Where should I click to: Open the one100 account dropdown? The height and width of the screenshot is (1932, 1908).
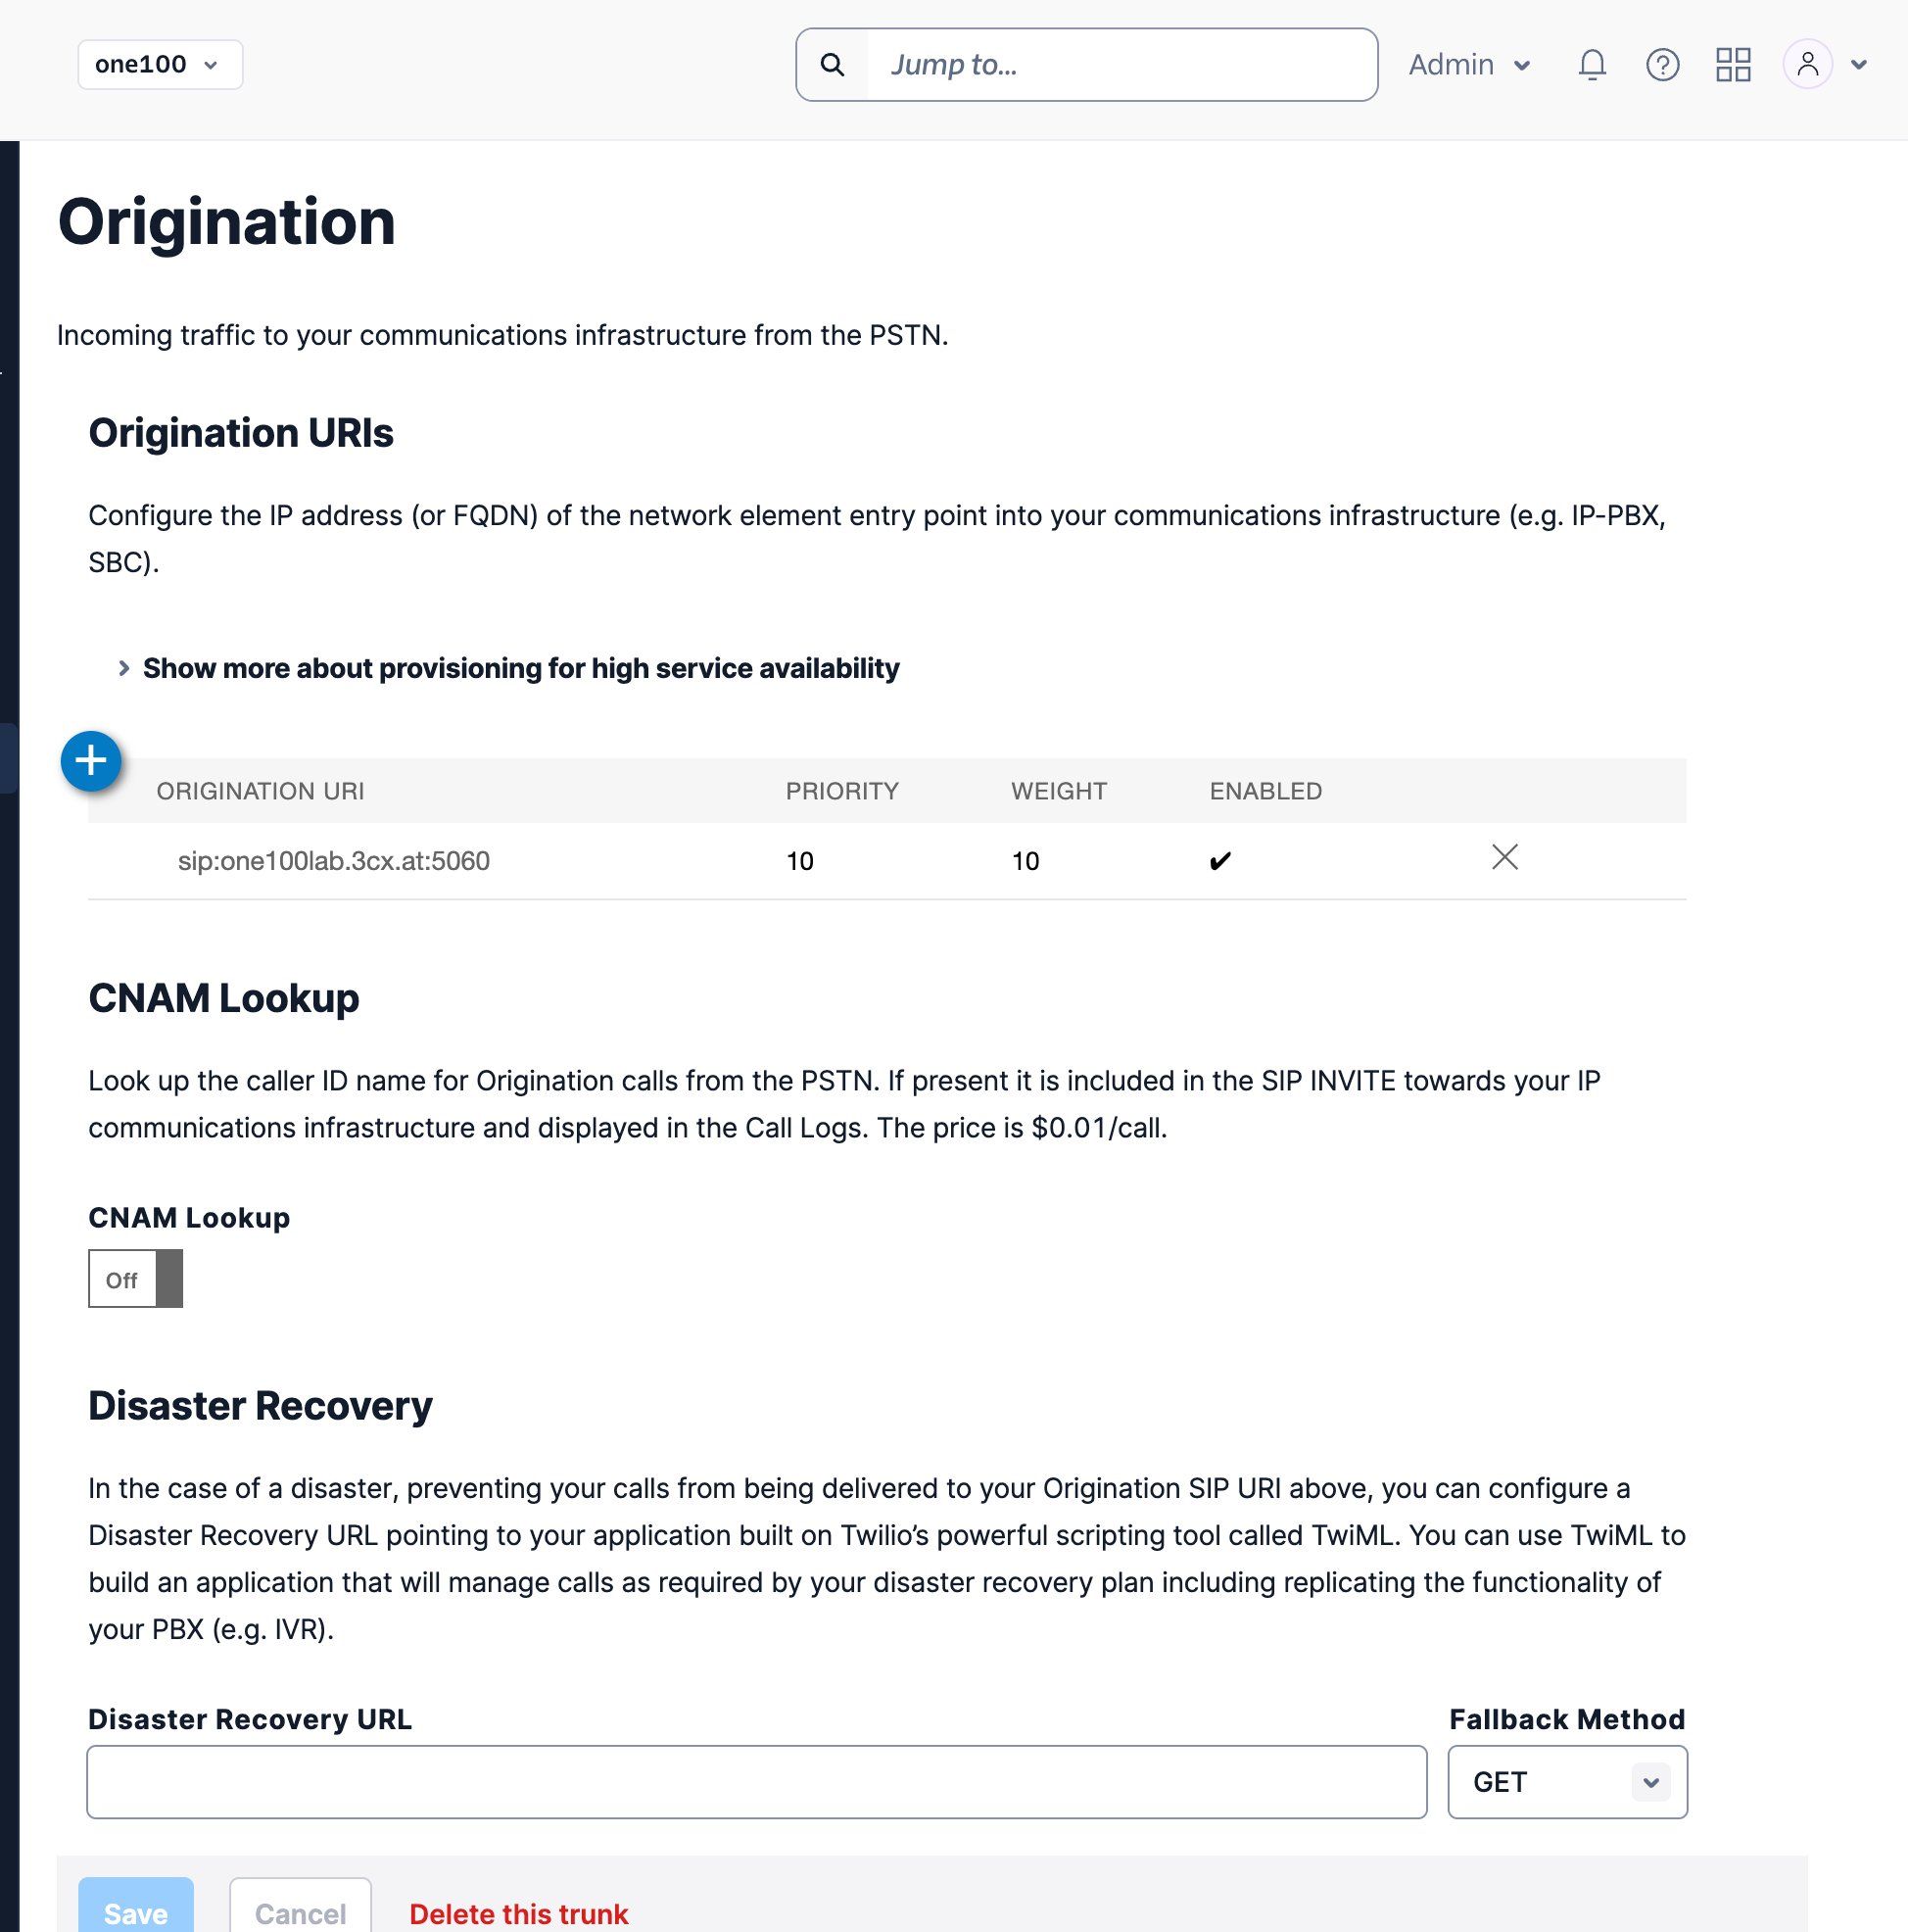click(x=160, y=65)
